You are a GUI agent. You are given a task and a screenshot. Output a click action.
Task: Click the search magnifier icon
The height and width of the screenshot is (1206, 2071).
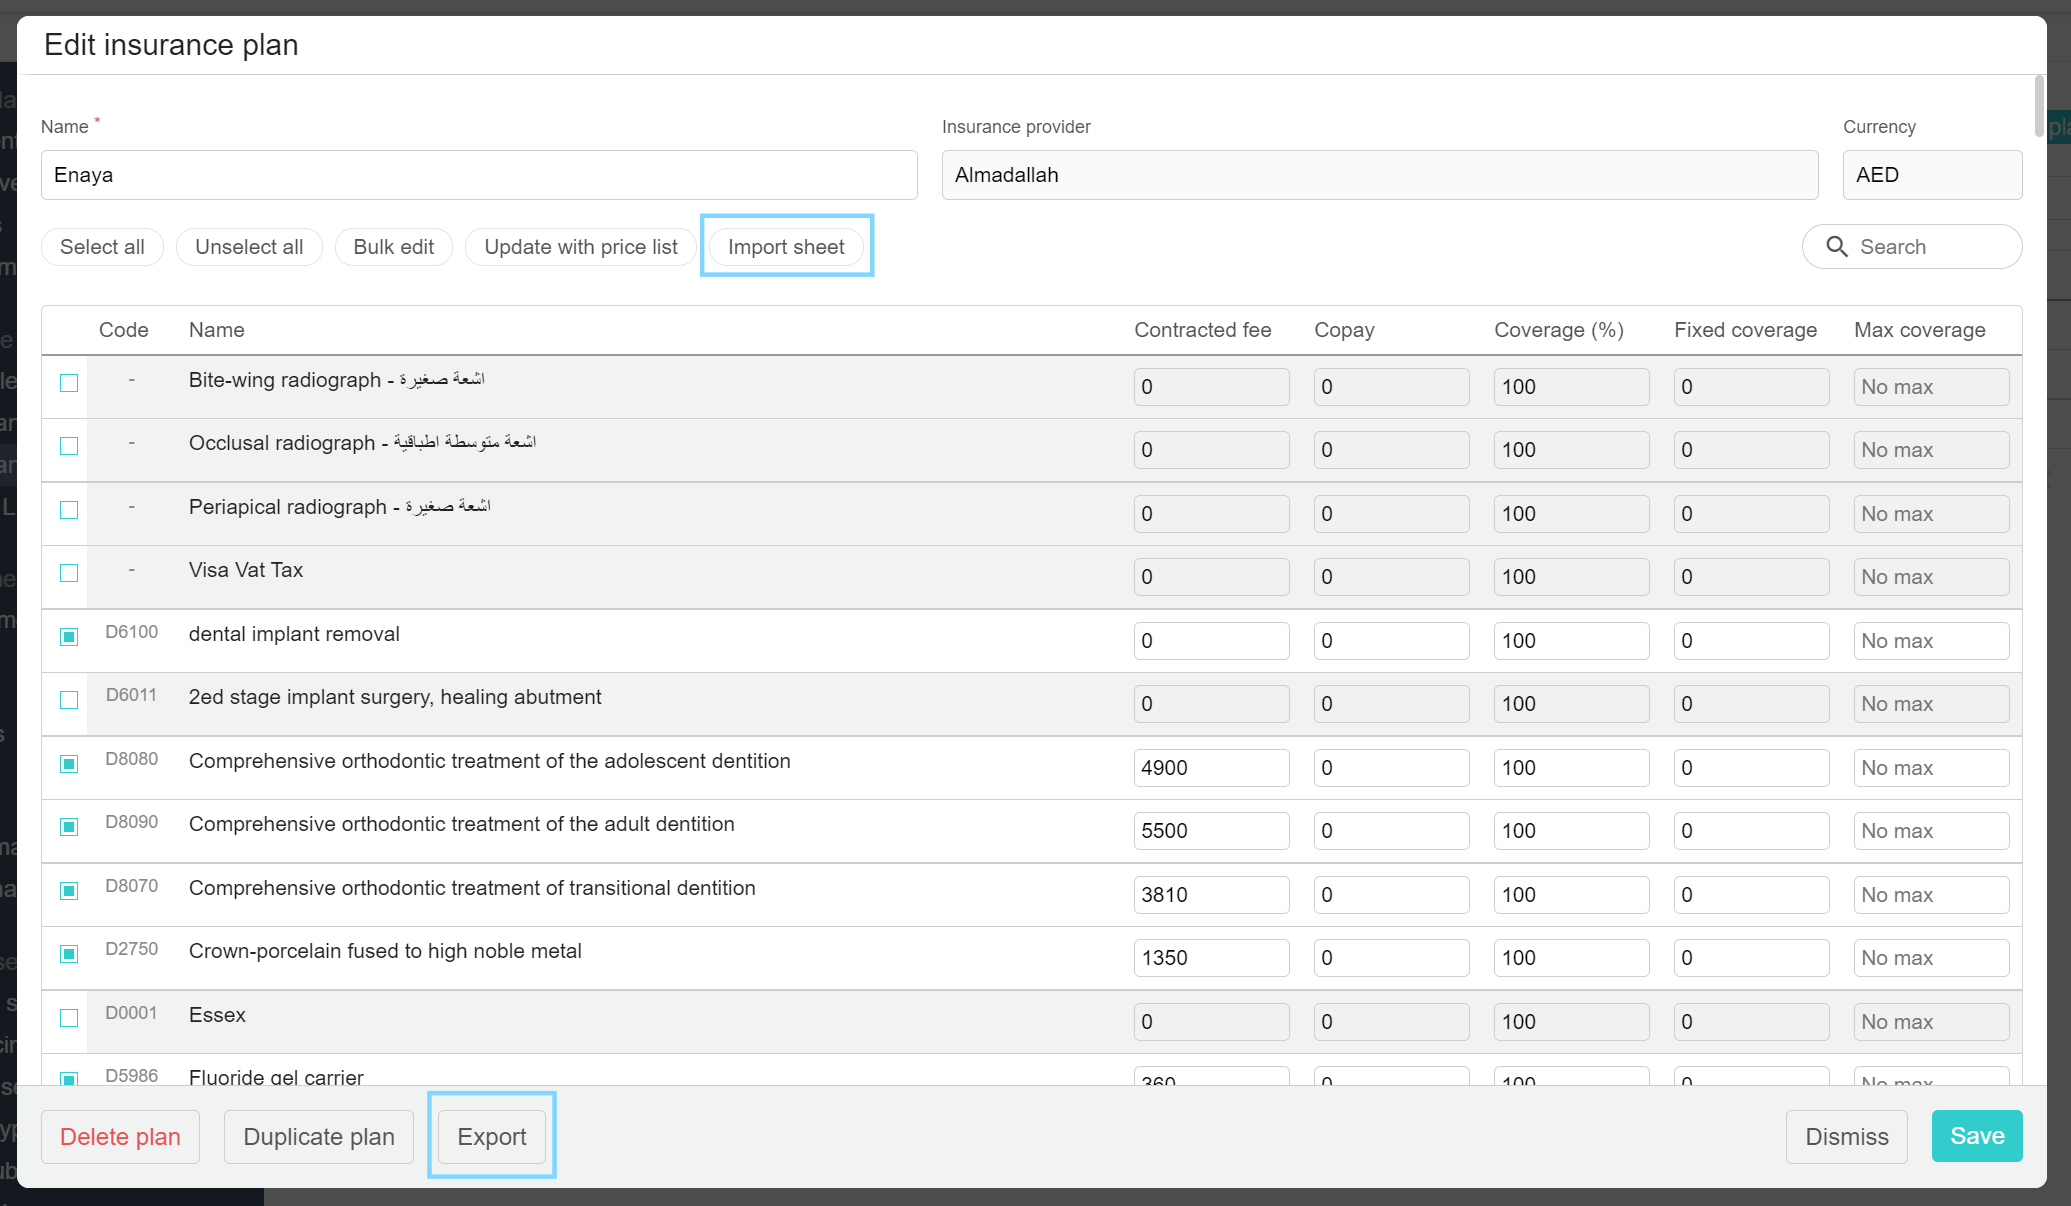(1837, 247)
